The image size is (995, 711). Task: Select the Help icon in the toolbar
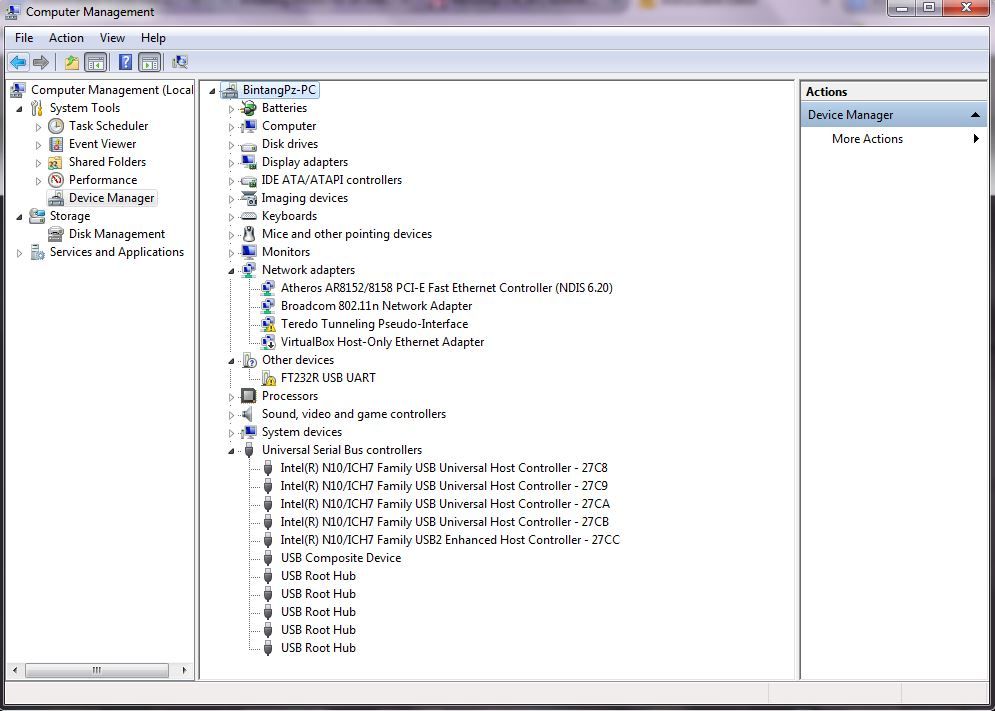tap(125, 61)
